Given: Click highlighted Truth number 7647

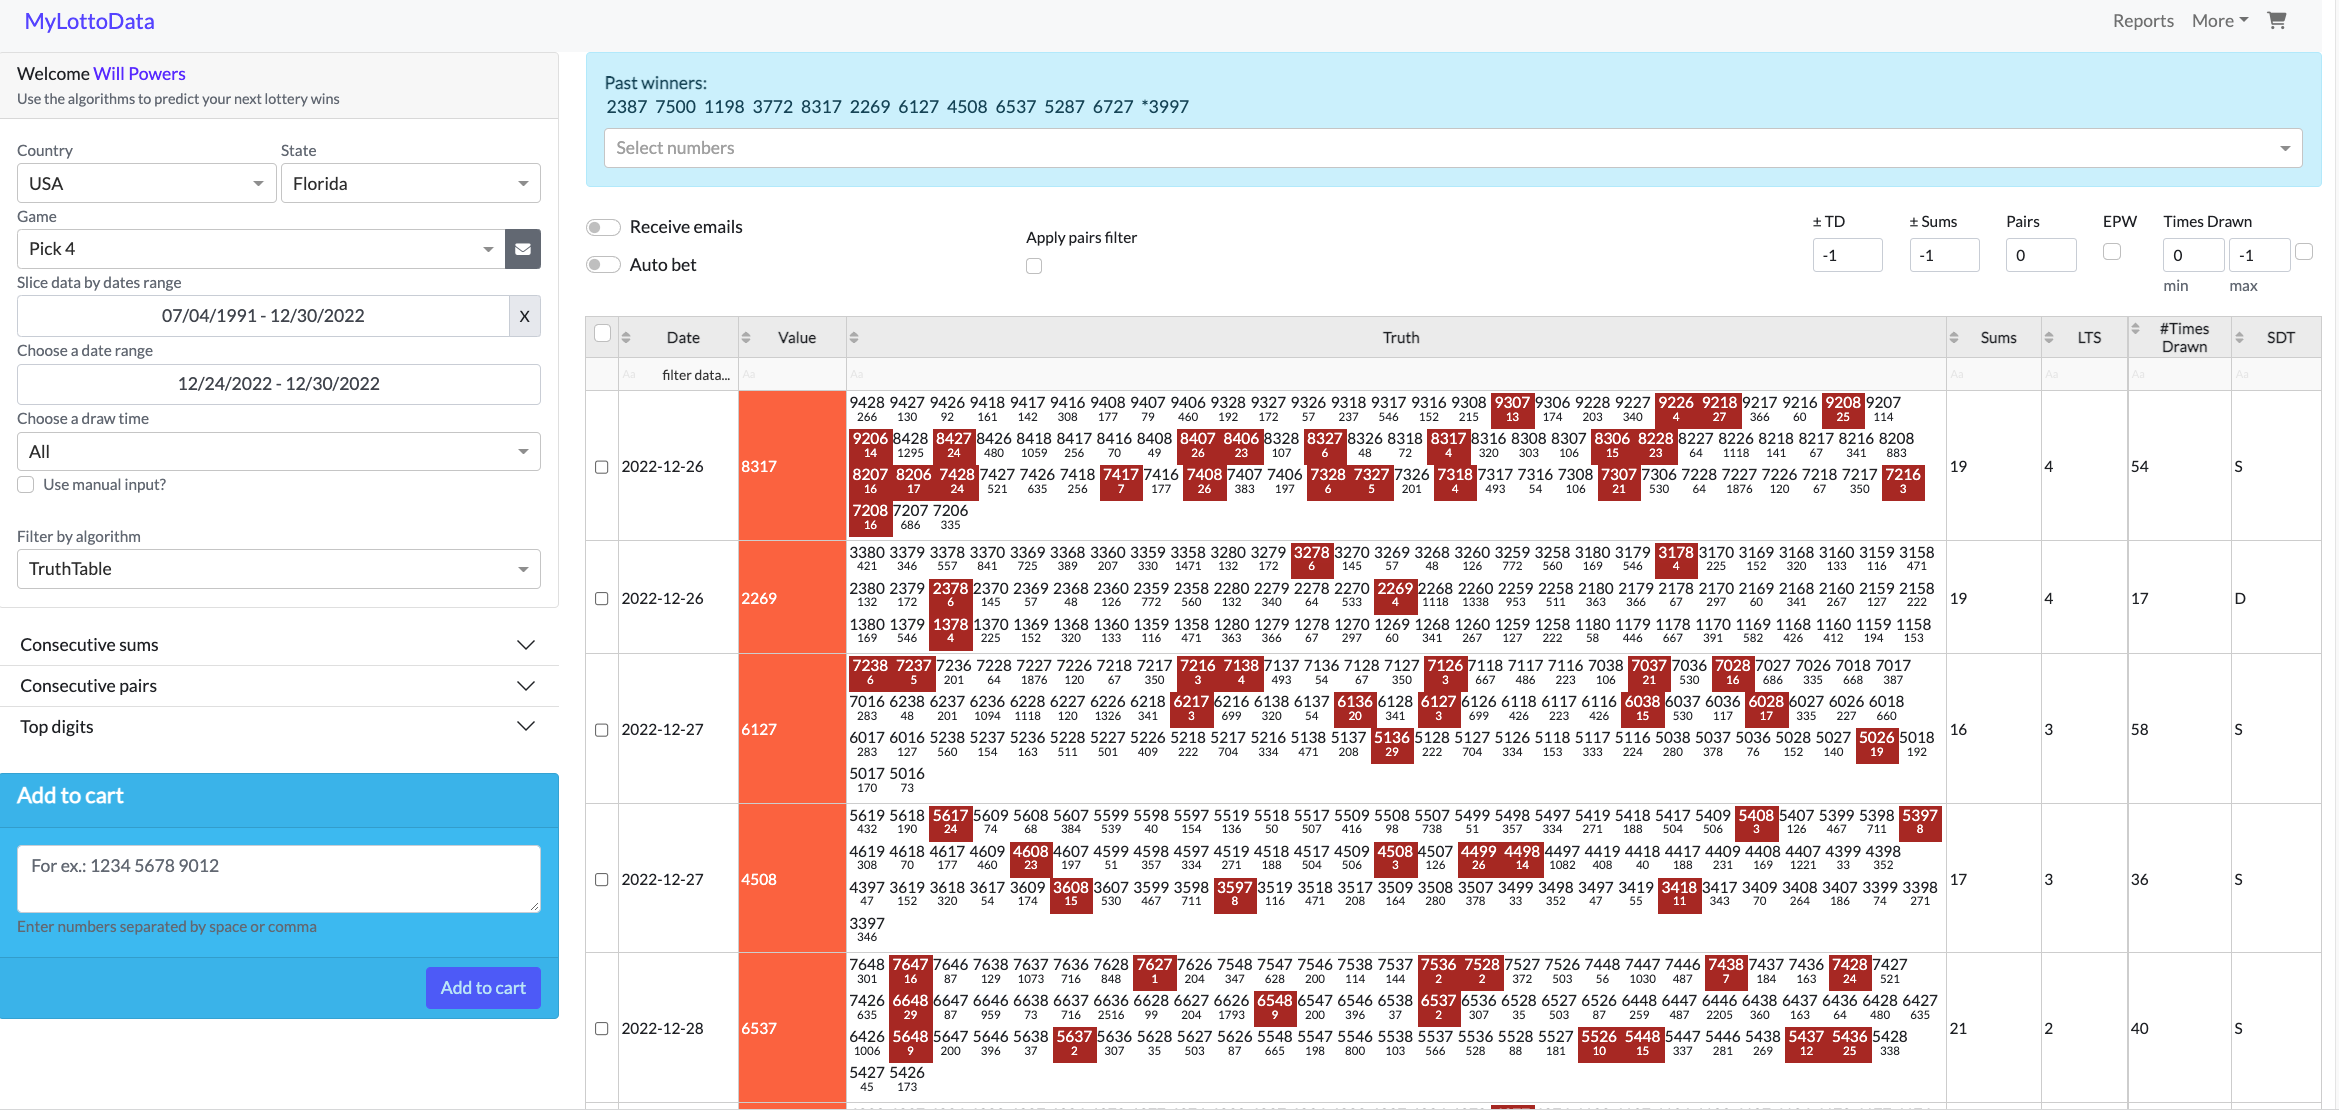Looking at the screenshot, I should click(910, 971).
